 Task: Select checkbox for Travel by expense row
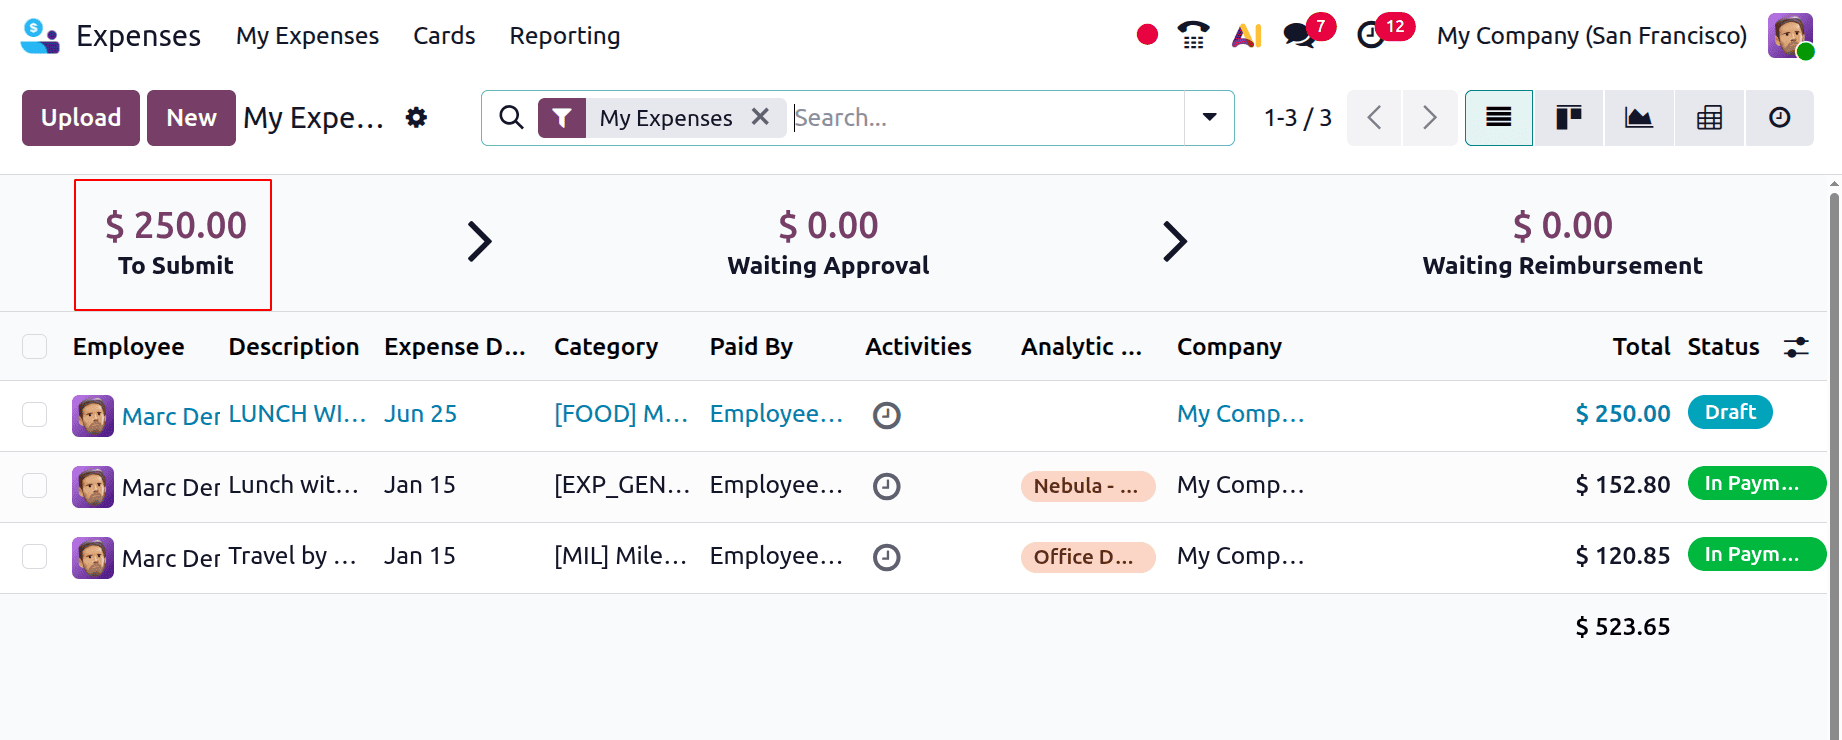coord(35,556)
